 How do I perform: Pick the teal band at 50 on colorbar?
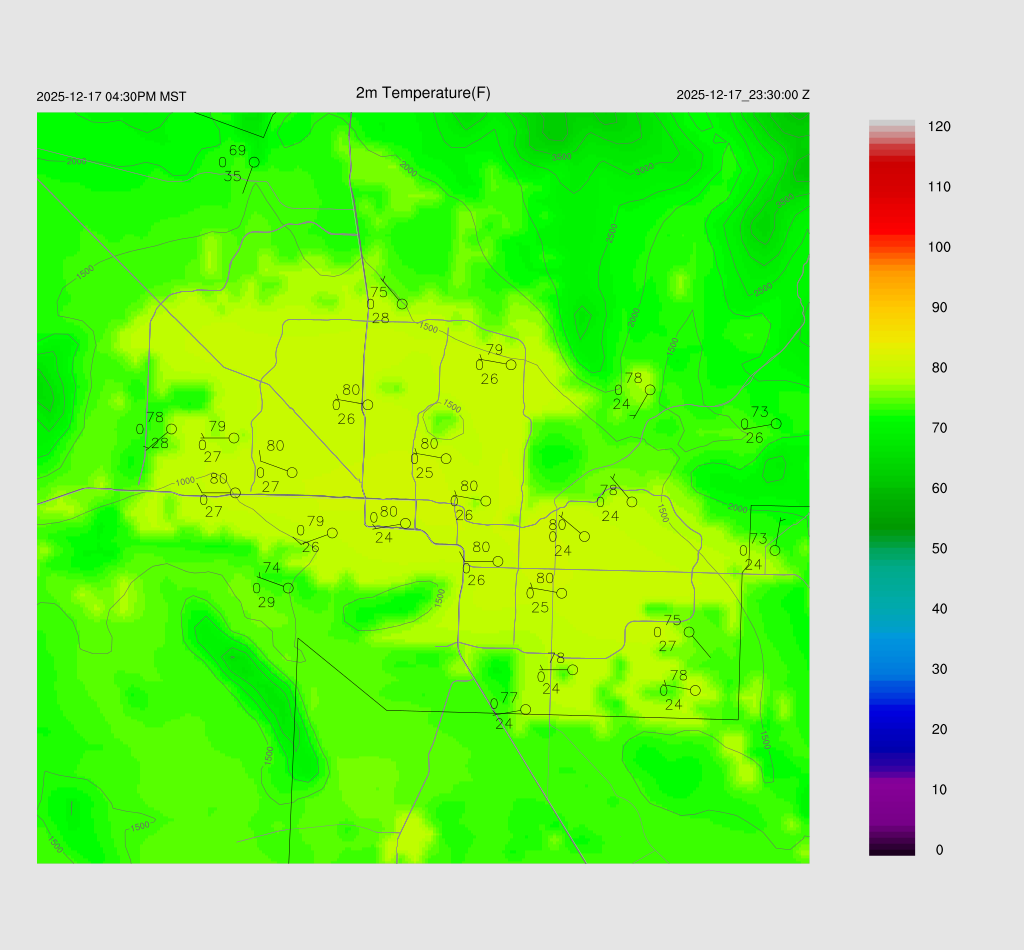[891, 548]
